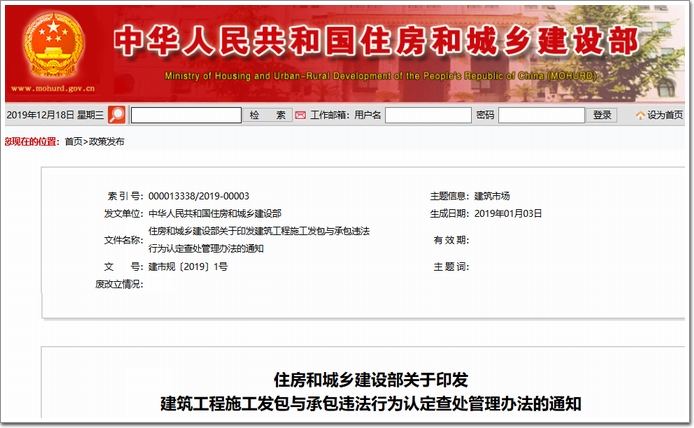Click the red mail envelope icon
Screen dimensions: 694x428
tap(301, 116)
